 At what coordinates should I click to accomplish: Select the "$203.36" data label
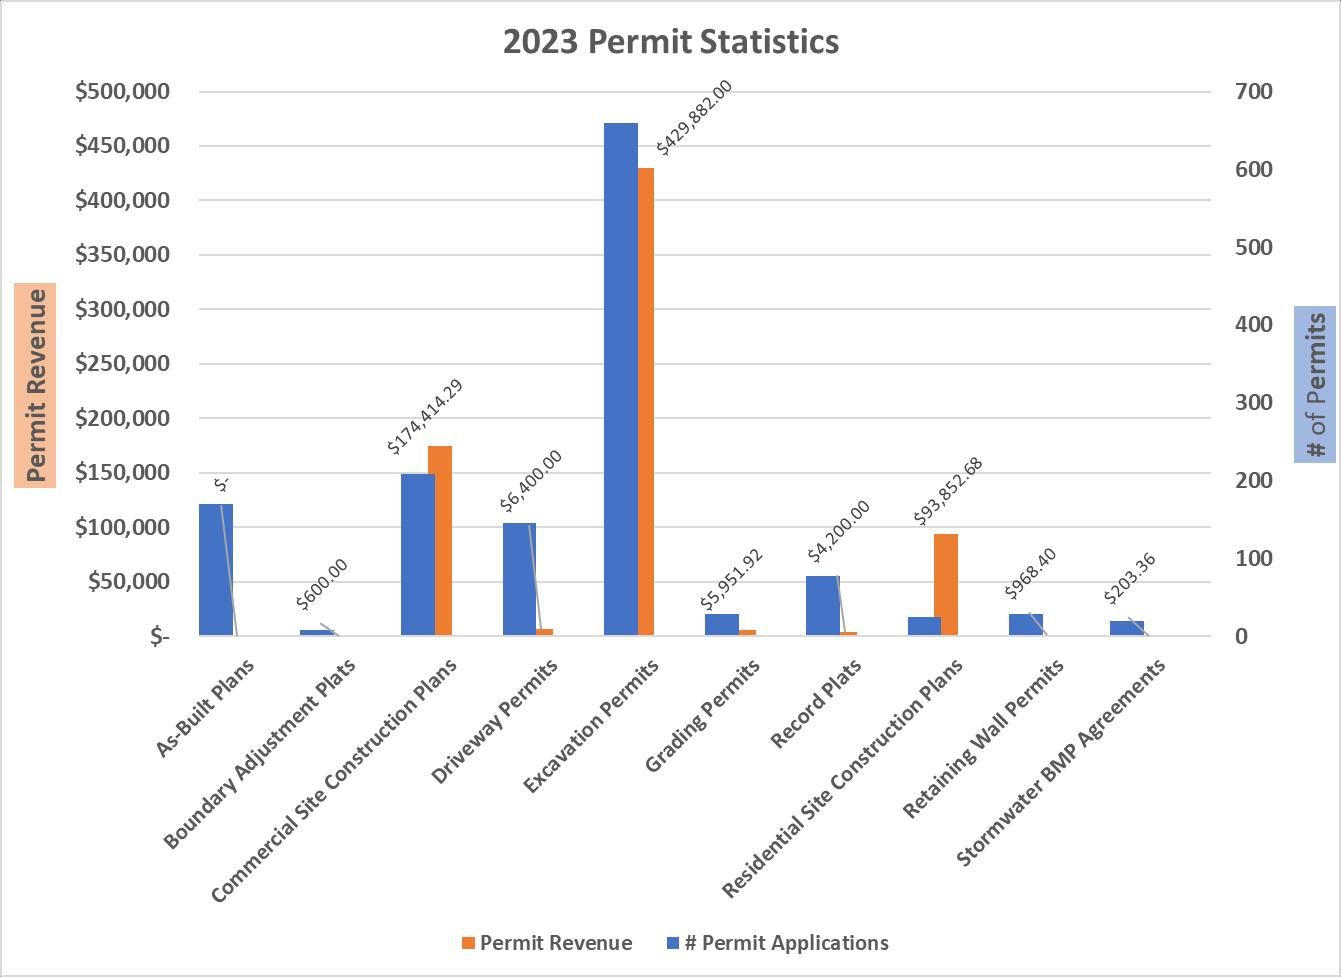1130,579
